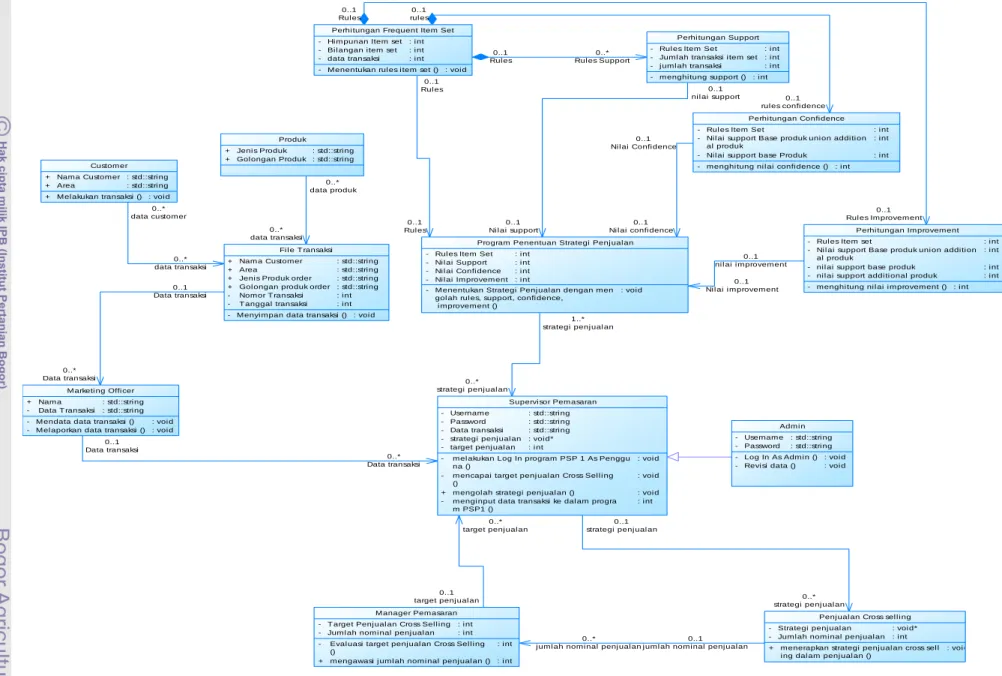Select the Supervisor Pemasaran class title
The width and height of the screenshot is (1002, 676).
point(552,402)
